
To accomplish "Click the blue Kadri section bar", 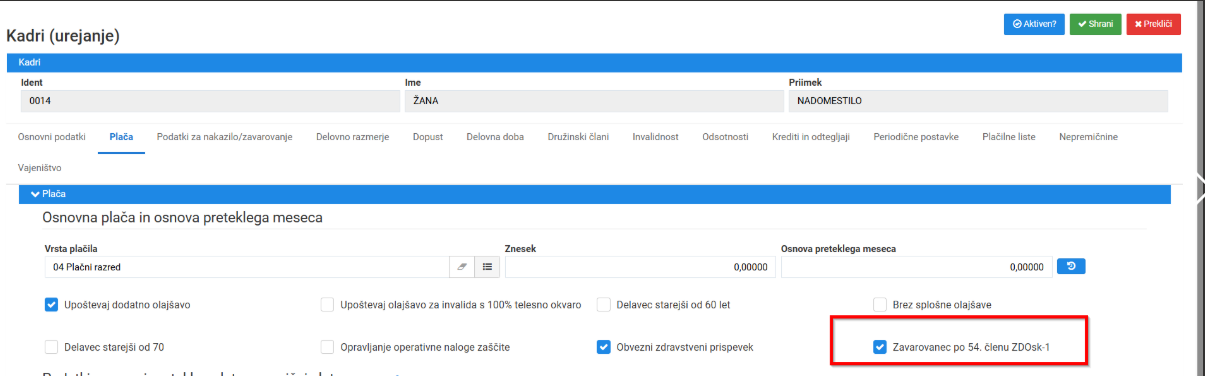I will pos(594,62).
